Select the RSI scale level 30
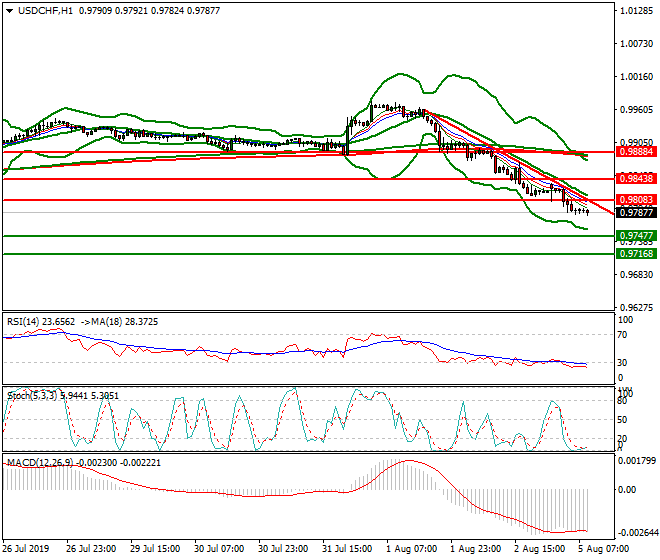This screenshot has height=560, width=660. (x=623, y=363)
